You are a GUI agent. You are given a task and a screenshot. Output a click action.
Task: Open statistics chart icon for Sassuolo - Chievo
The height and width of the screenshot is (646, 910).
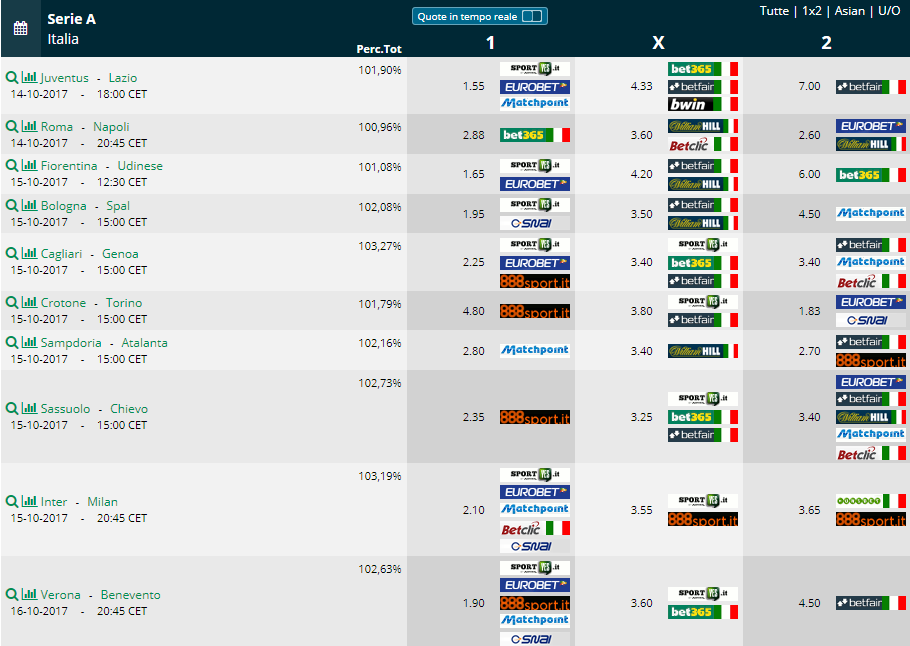pyautogui.click(x=29, y=408)
